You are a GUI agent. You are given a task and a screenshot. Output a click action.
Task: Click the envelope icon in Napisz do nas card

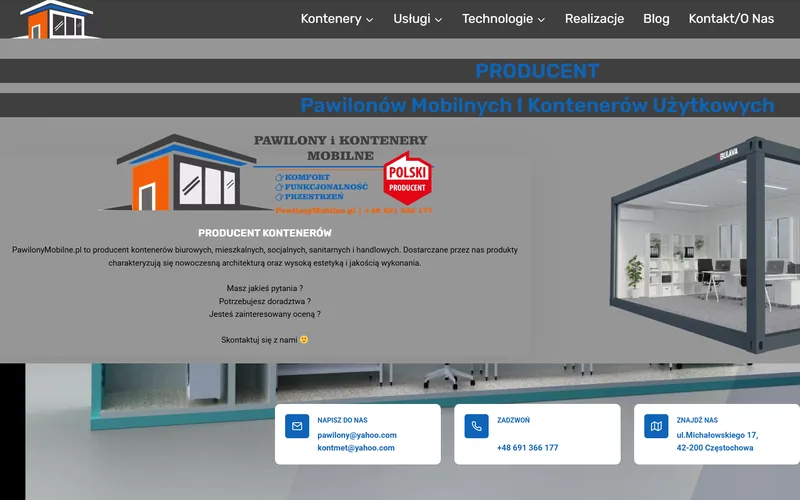(297, 426)
